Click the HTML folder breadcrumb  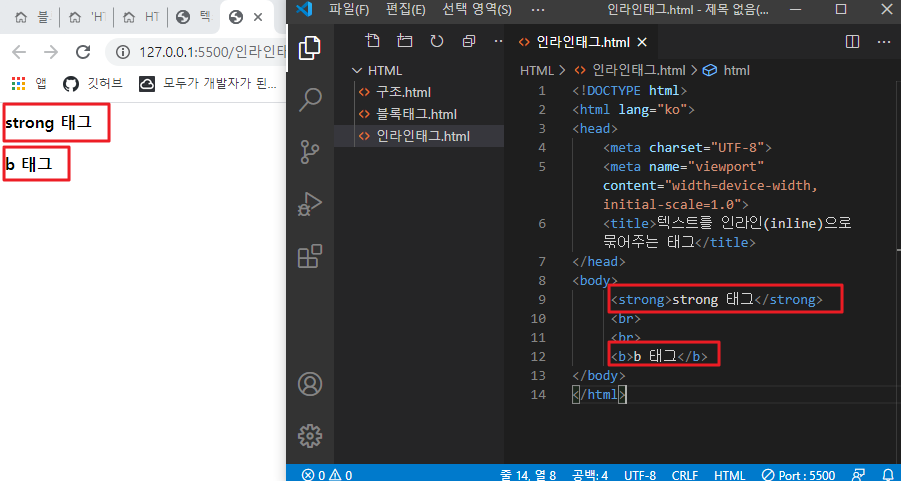pos(538,71)
